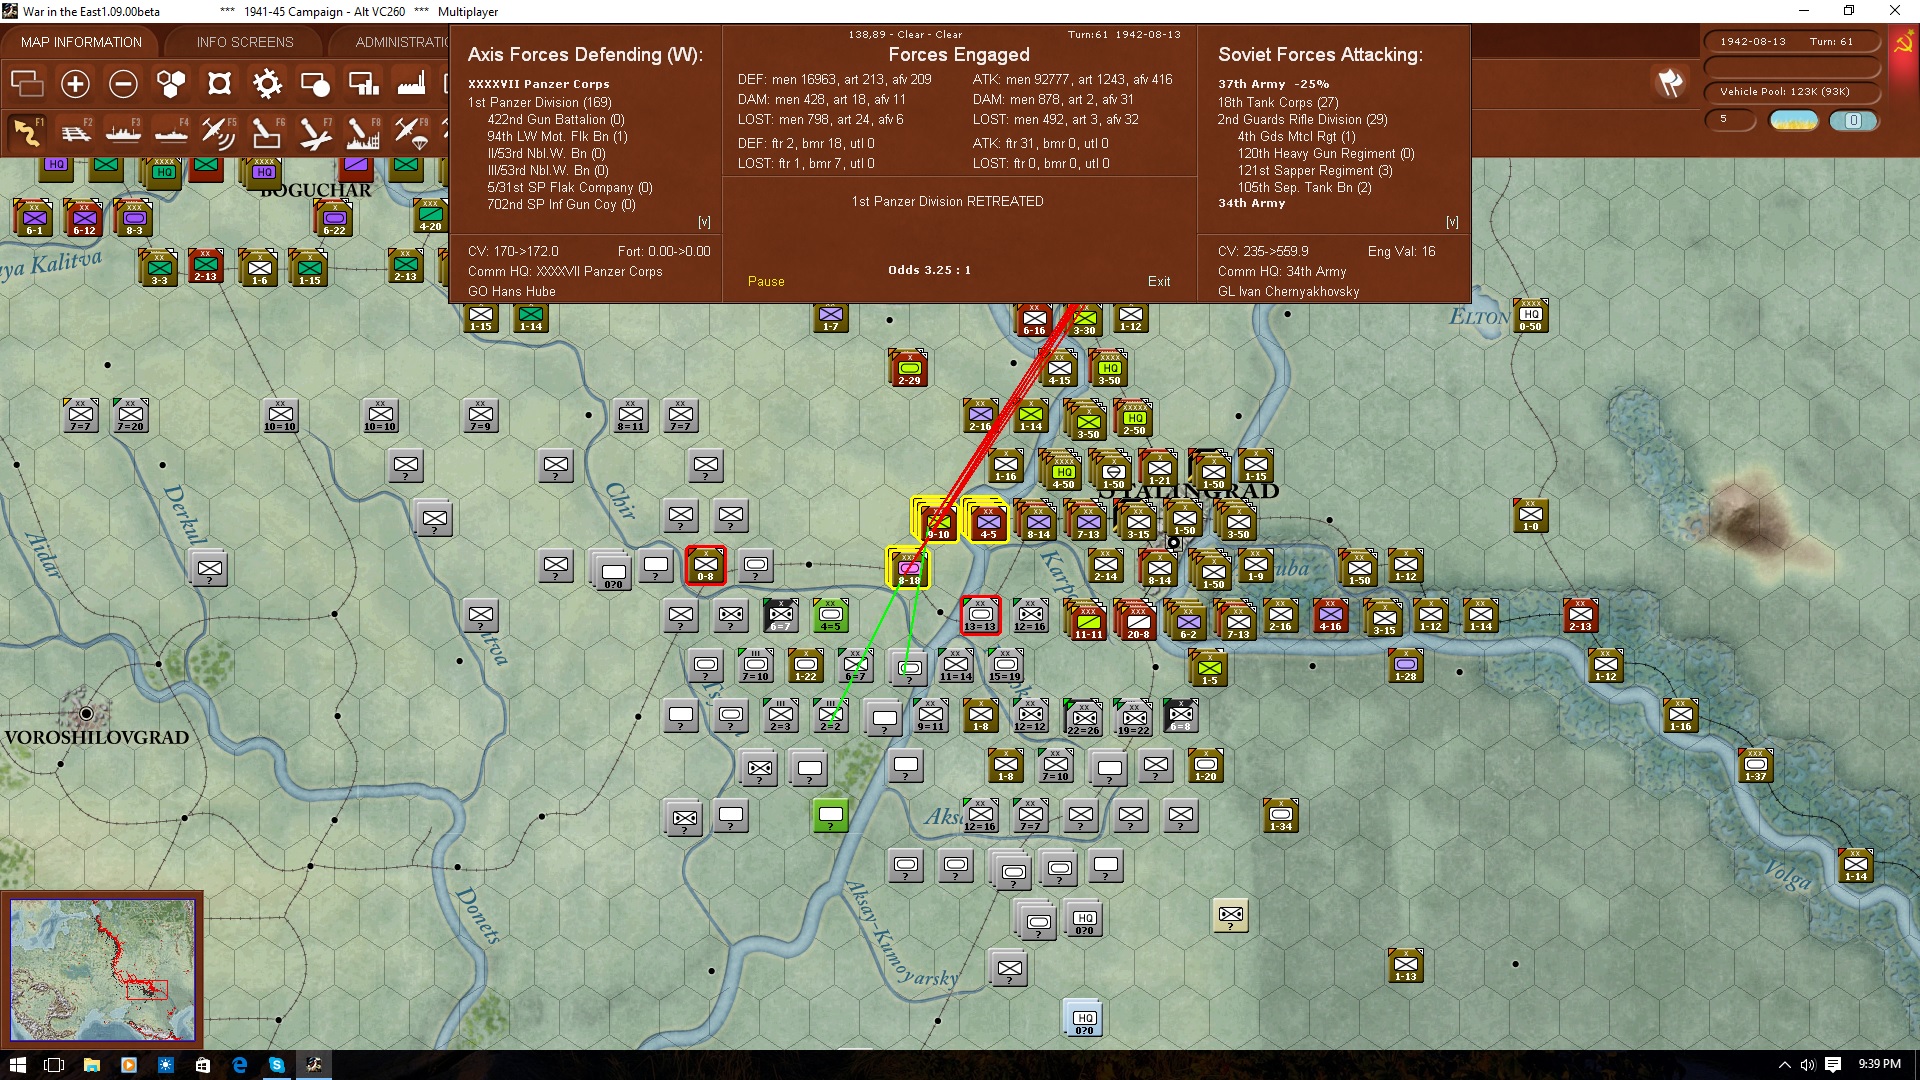Open Windows Start menu
The width and height of the screenshot is (1920, 1080).
click(x=17, y=1064)
